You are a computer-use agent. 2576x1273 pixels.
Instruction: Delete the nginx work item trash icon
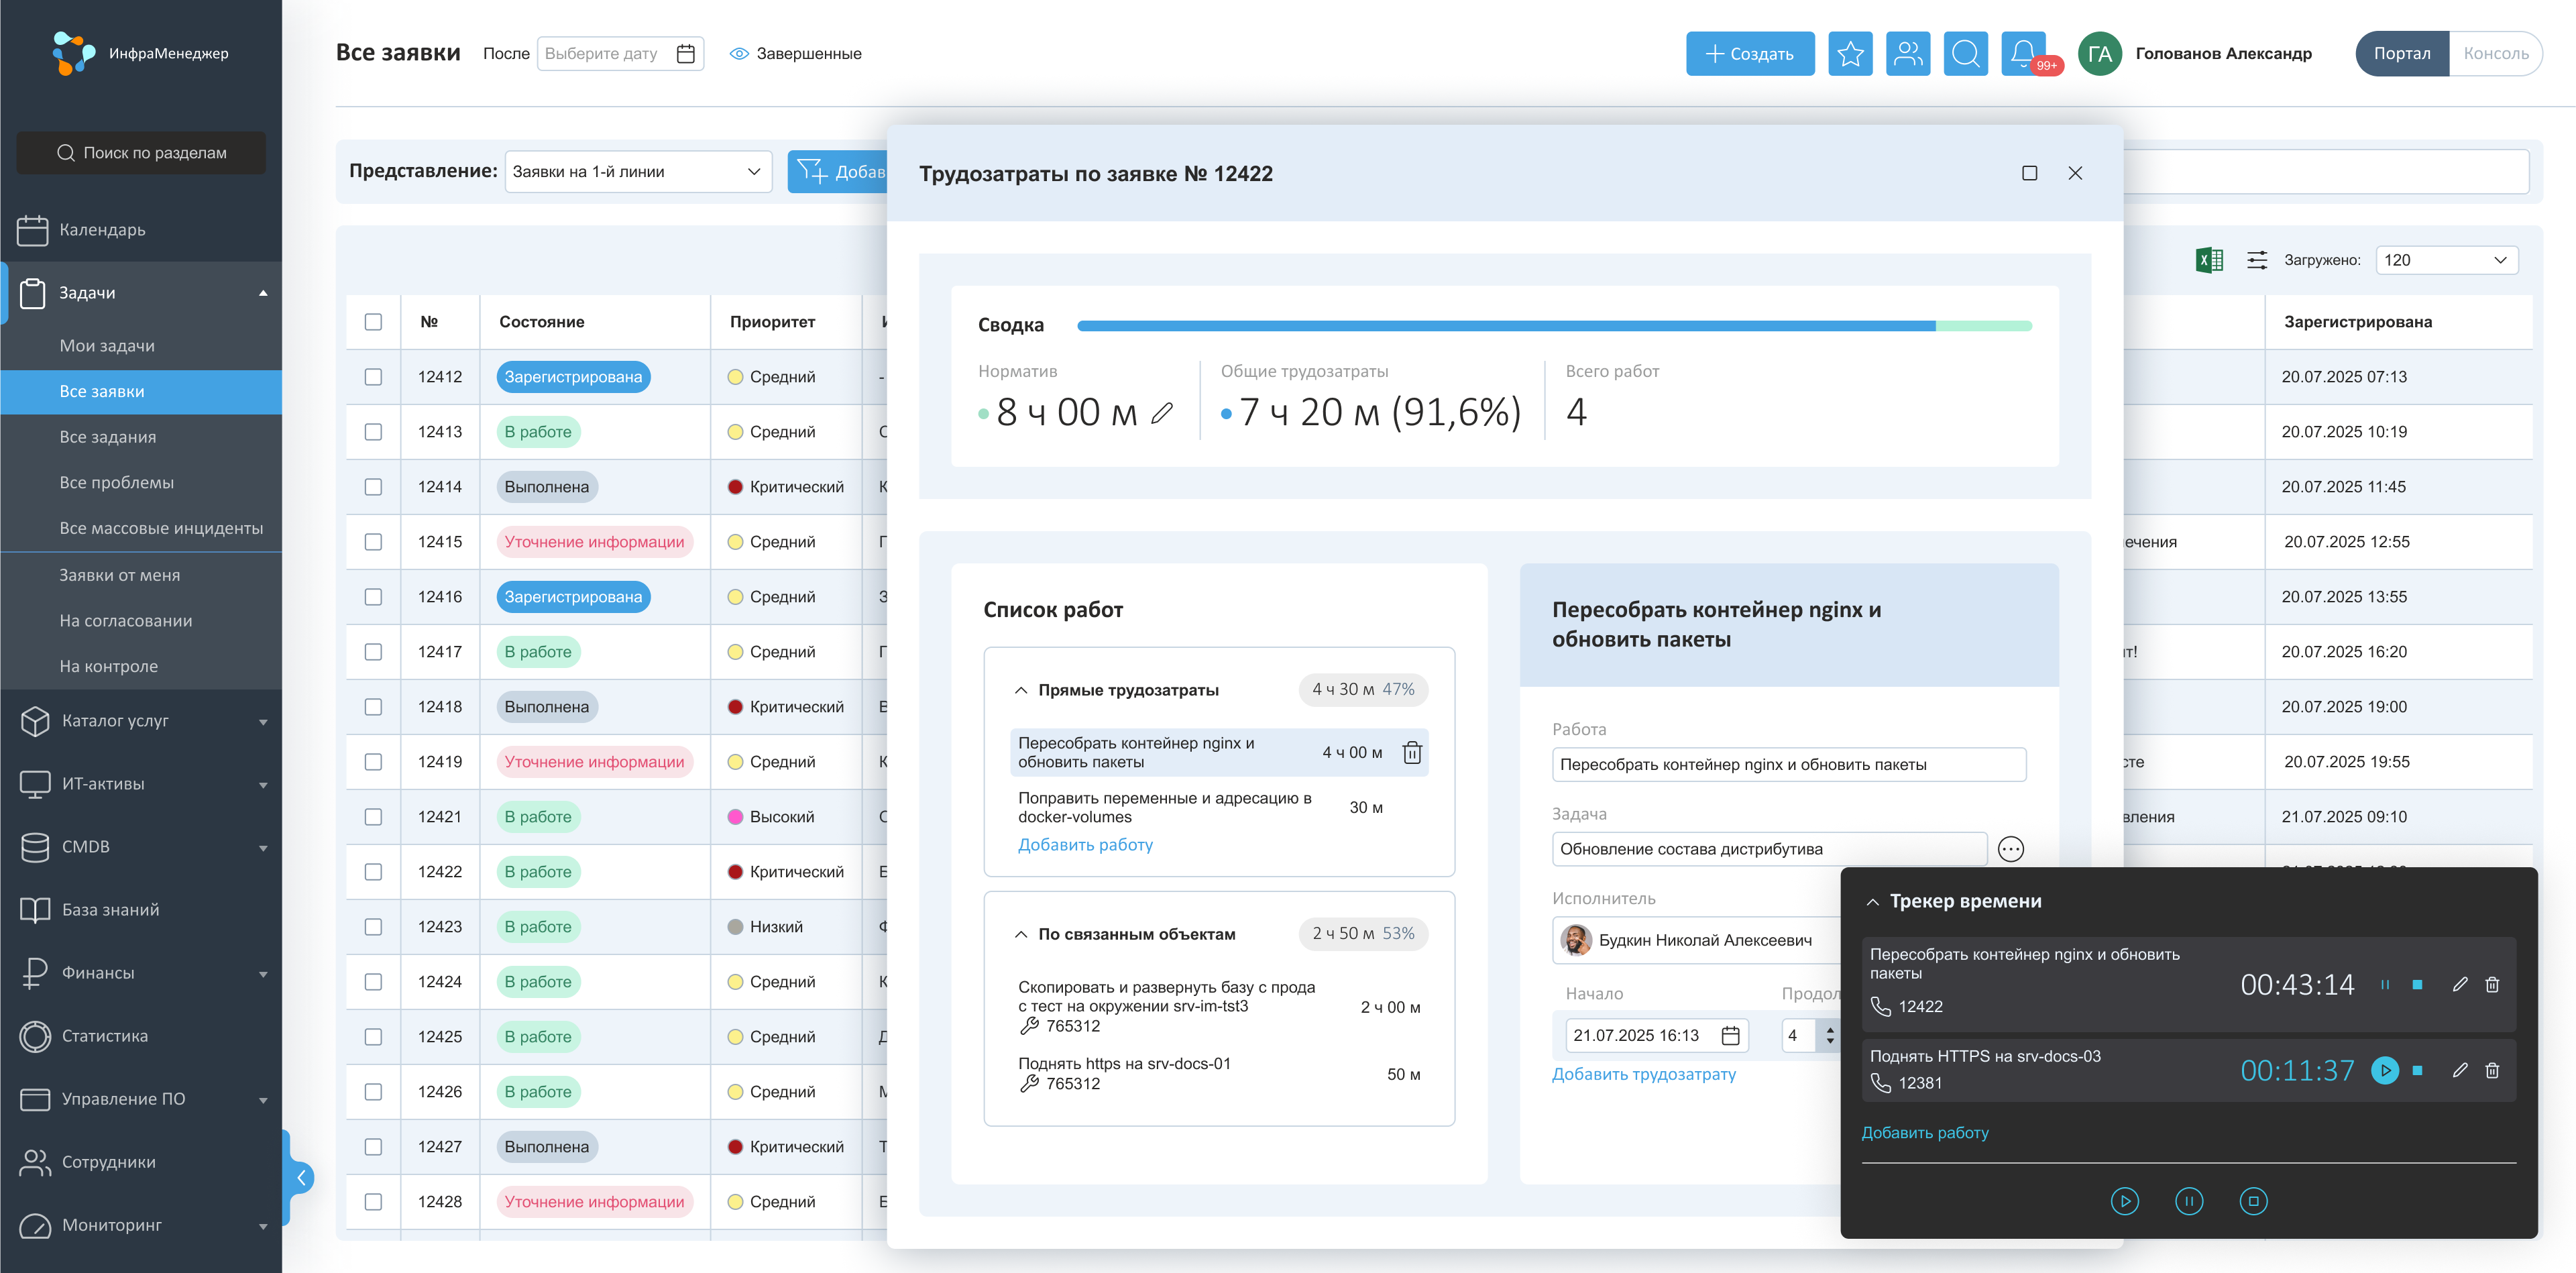click(x=1412, y=752)
